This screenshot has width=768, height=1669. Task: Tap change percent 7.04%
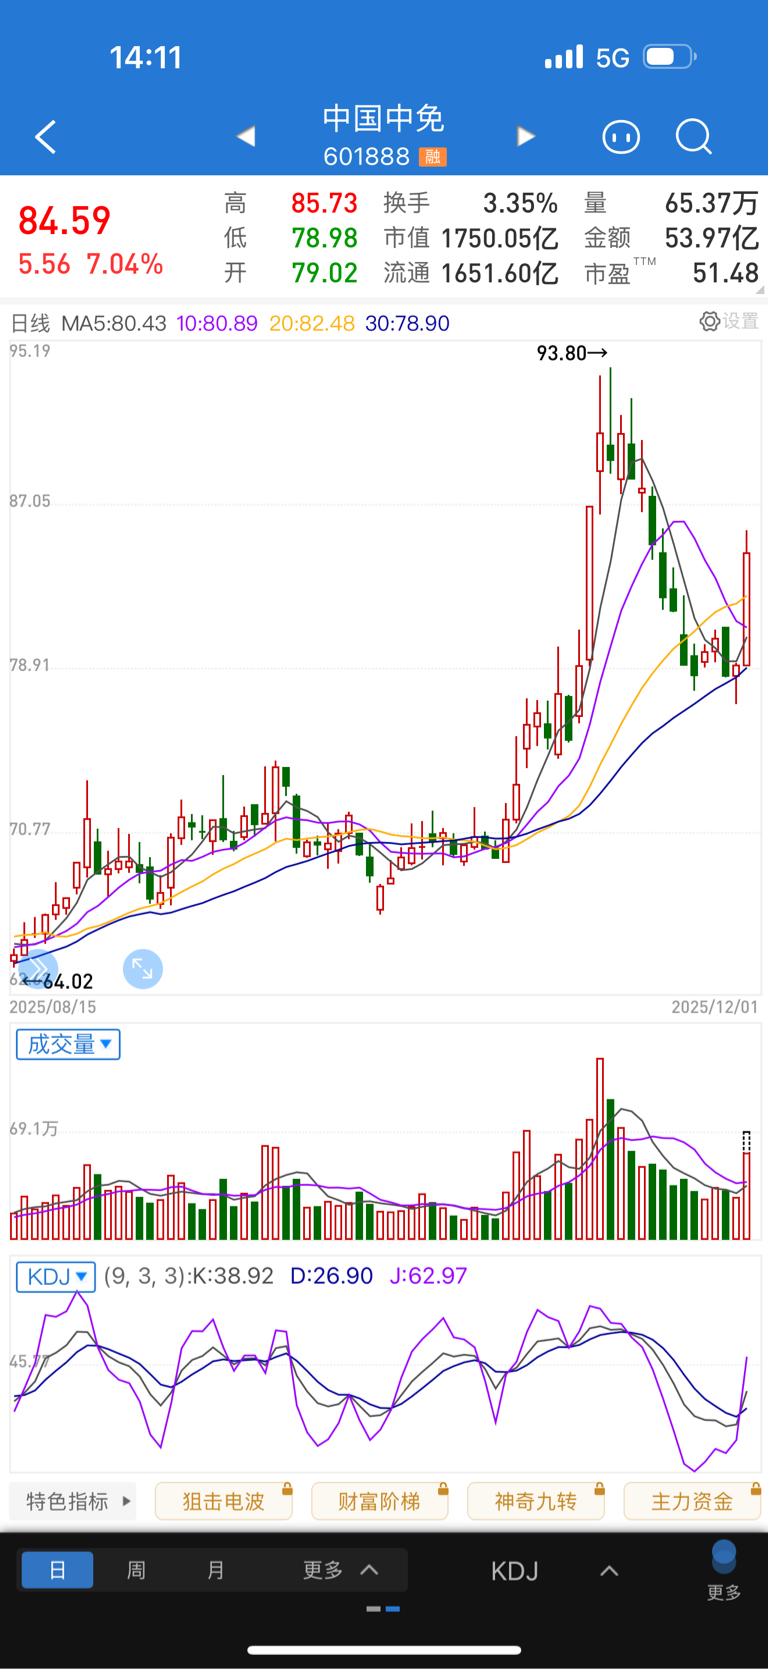[125, 264]
